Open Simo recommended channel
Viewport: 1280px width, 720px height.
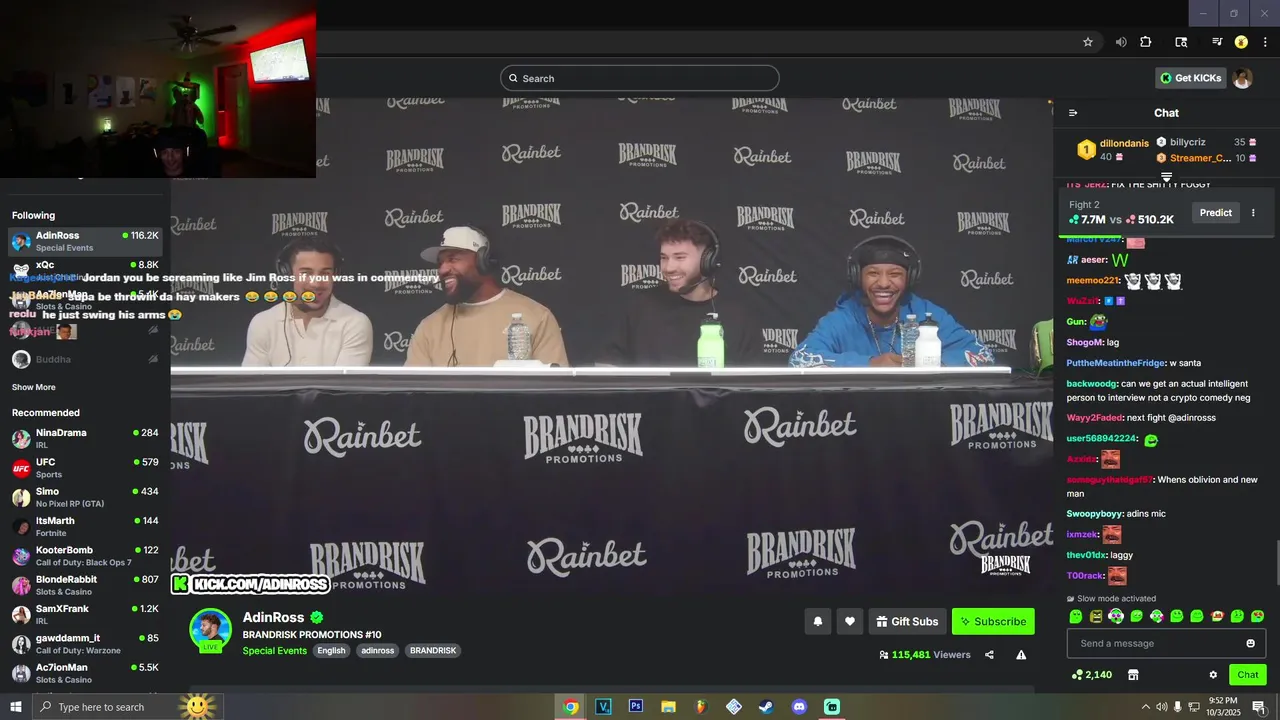click(x=85, y=497)
